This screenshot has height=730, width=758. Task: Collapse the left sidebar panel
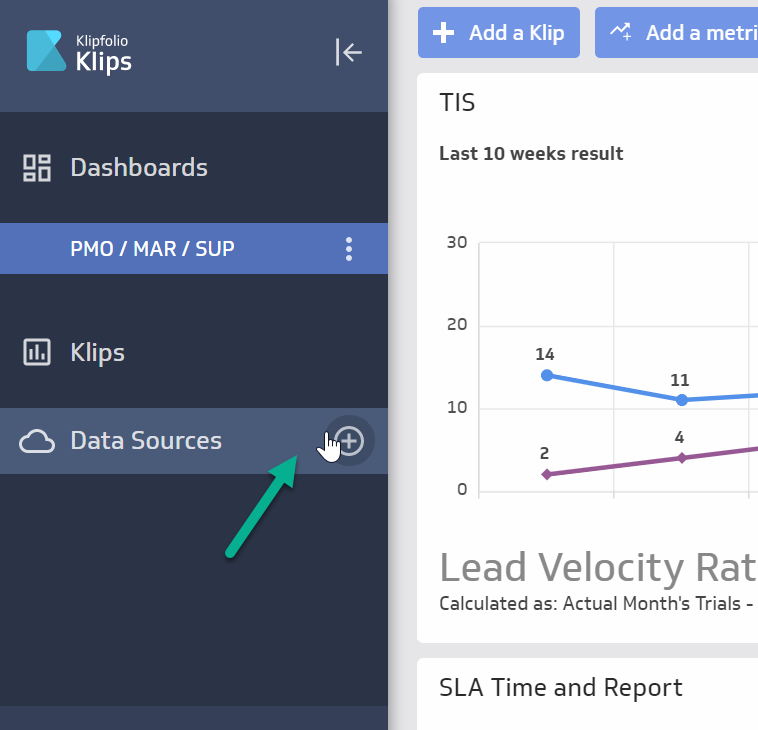[x=348, y=52]
